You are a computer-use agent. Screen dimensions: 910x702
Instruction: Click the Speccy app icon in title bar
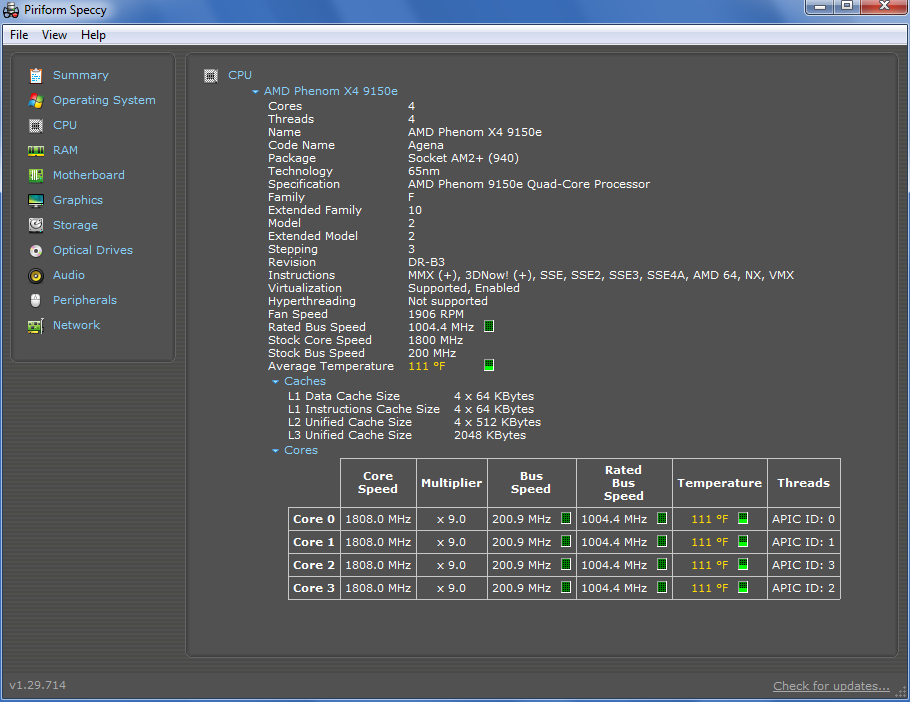11,10
